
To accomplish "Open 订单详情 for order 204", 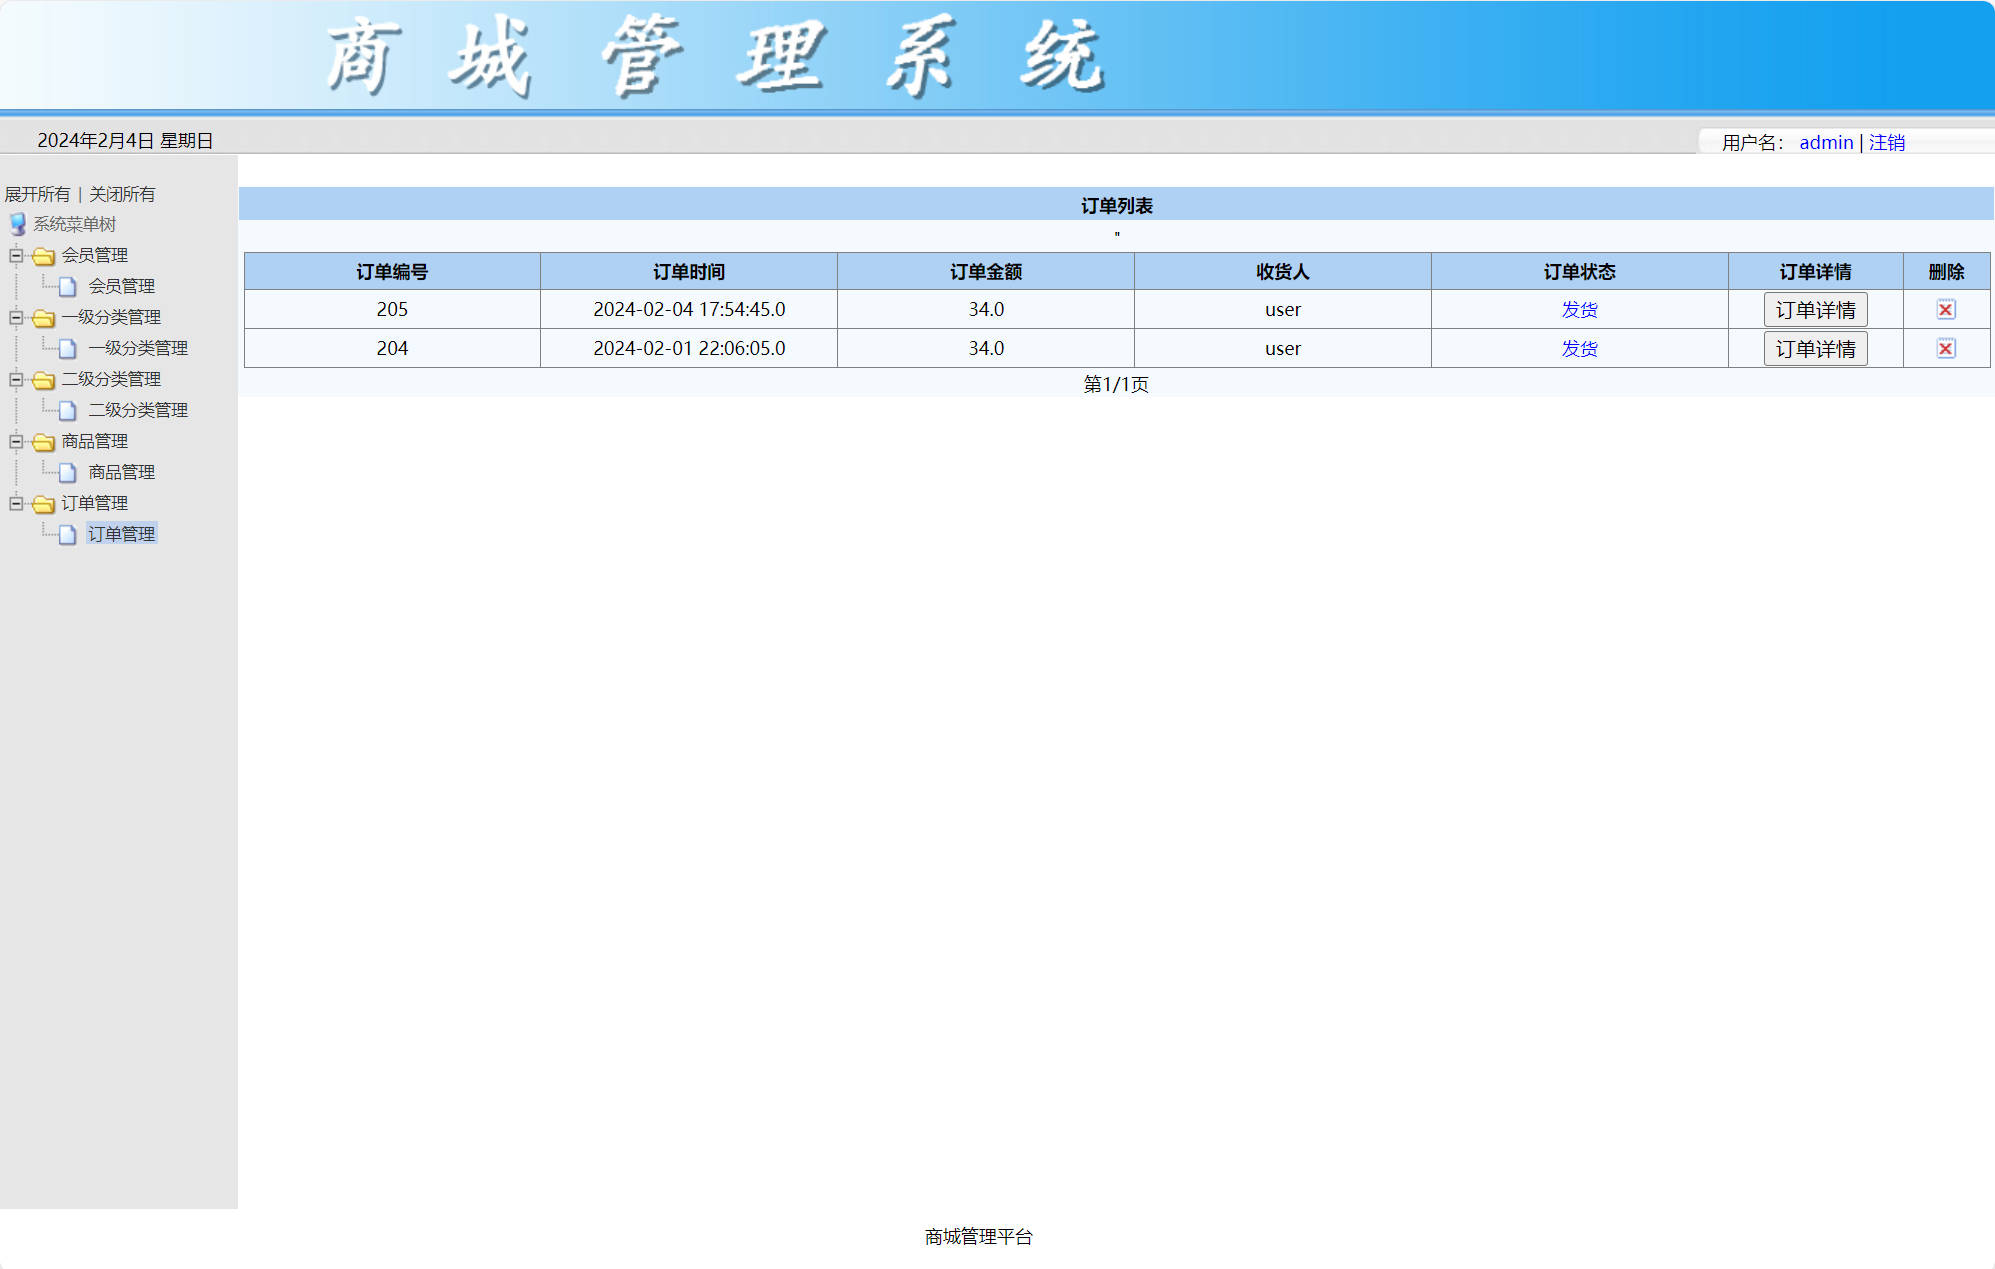I will pos(1815,348).
